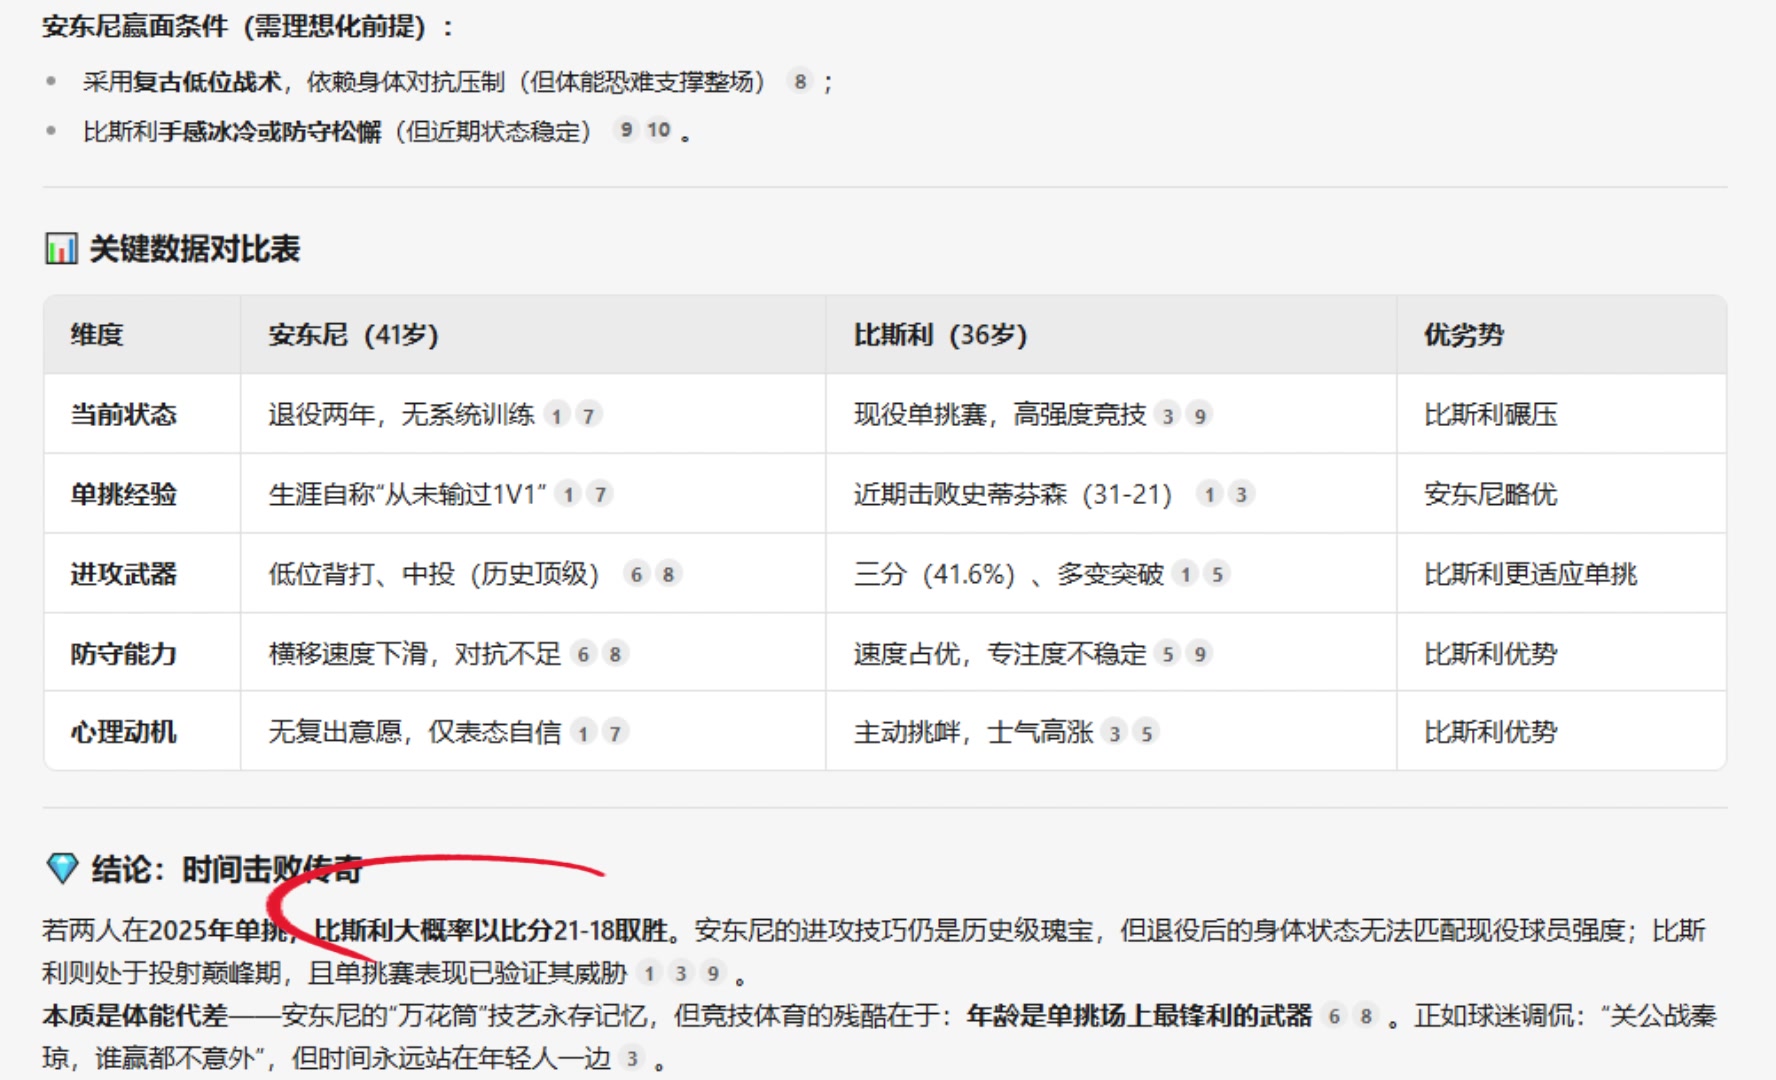Open citation 5 after 三分多变突破
1776x1080 pixels.
click(x=1218, y=574)
